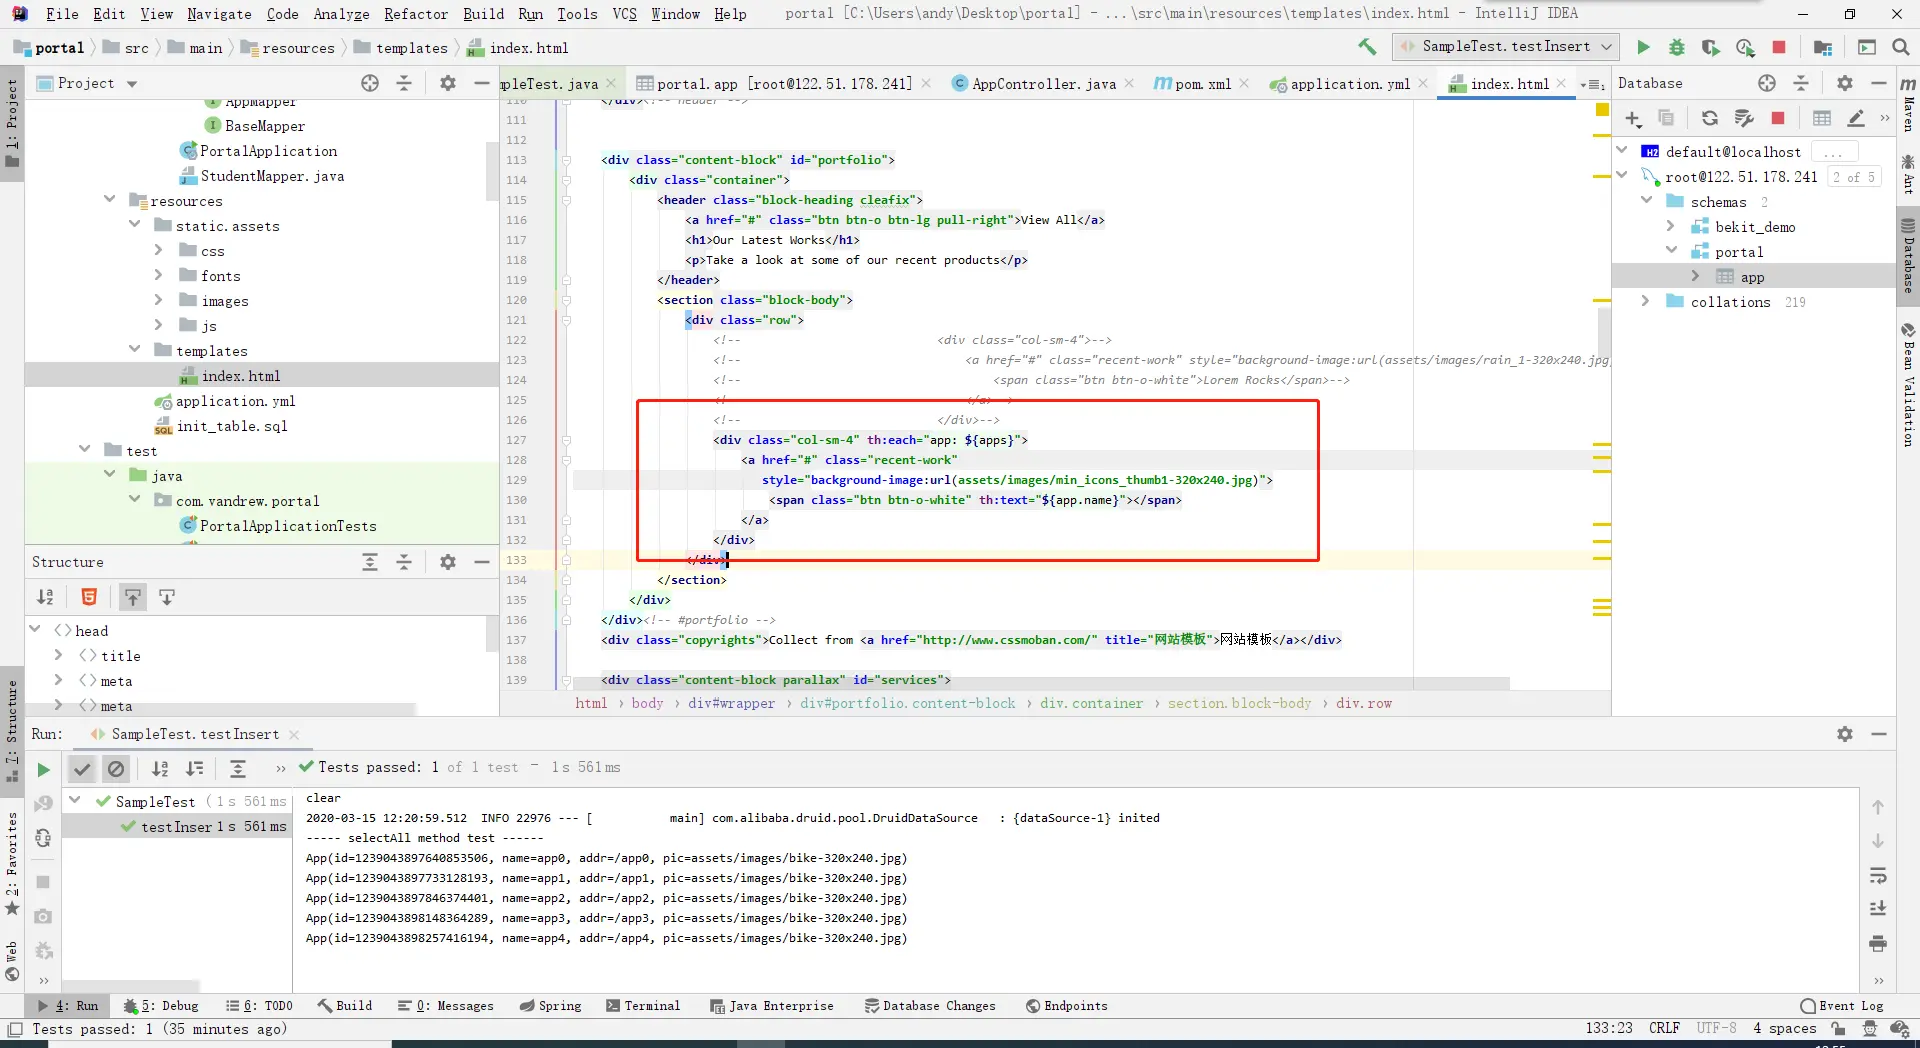The width and height of the screenshot is (1920, 1048).
Task: Click the CRLF line separator in status bar
Action: click(1664, 1028)
